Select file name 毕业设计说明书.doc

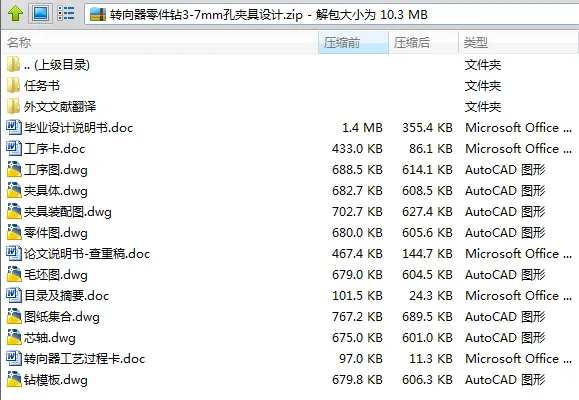point(79,128)
